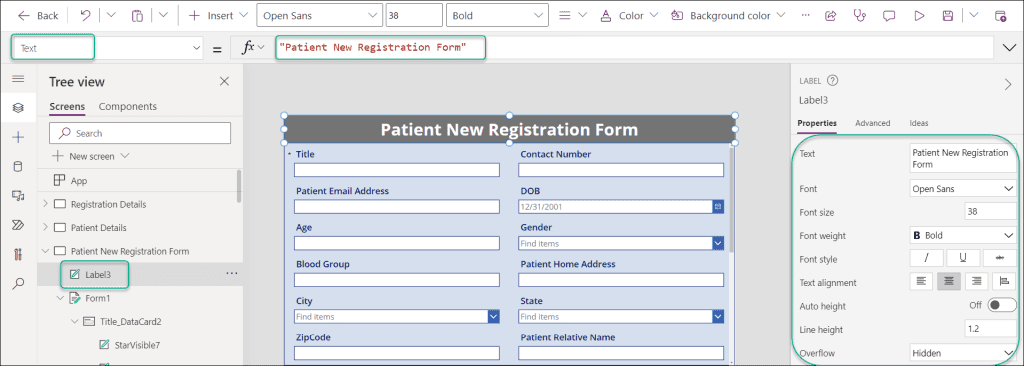Click the fx formula button

coord(253,48)
